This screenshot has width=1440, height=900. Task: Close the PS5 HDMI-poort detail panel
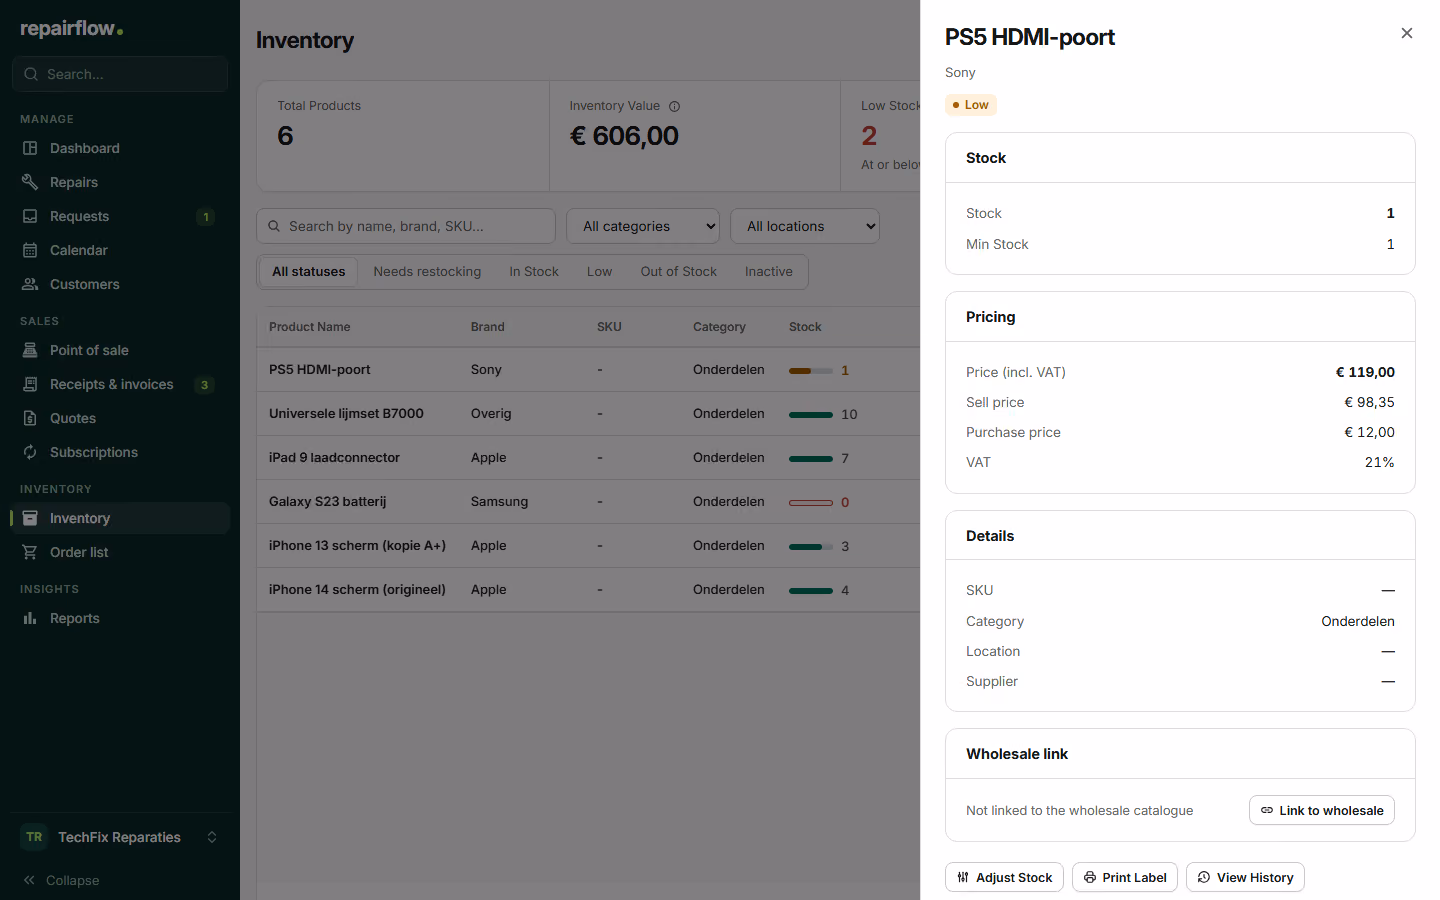[x=1407, y=33]
